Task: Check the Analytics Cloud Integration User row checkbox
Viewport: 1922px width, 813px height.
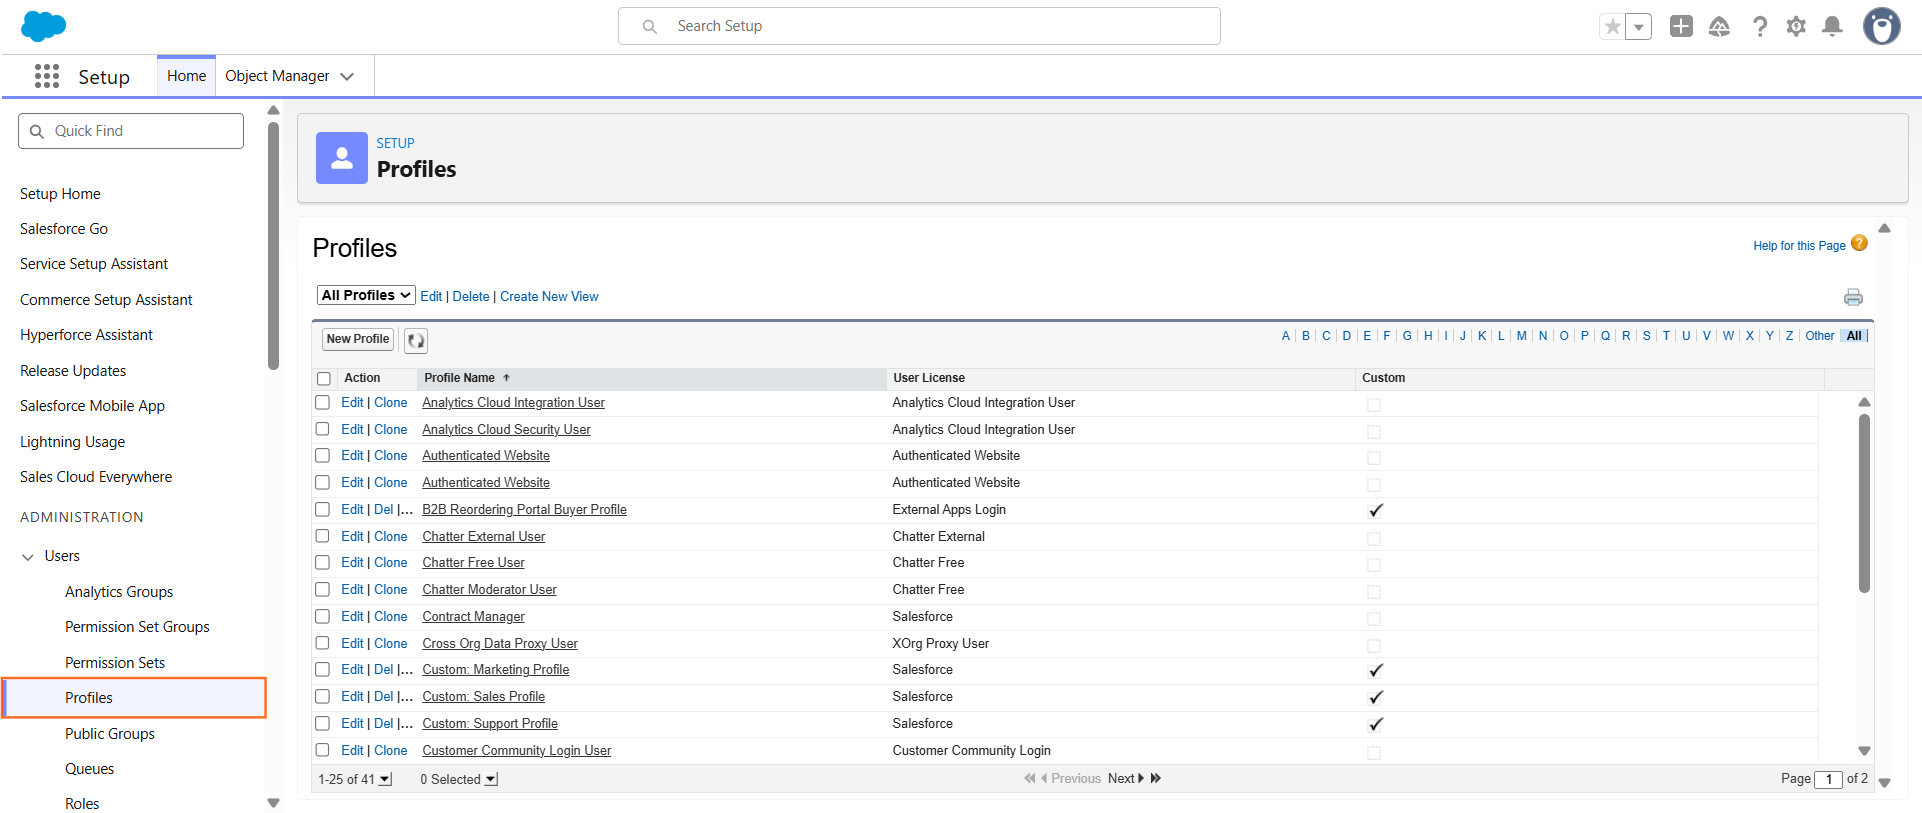Action: pos(322,402)
